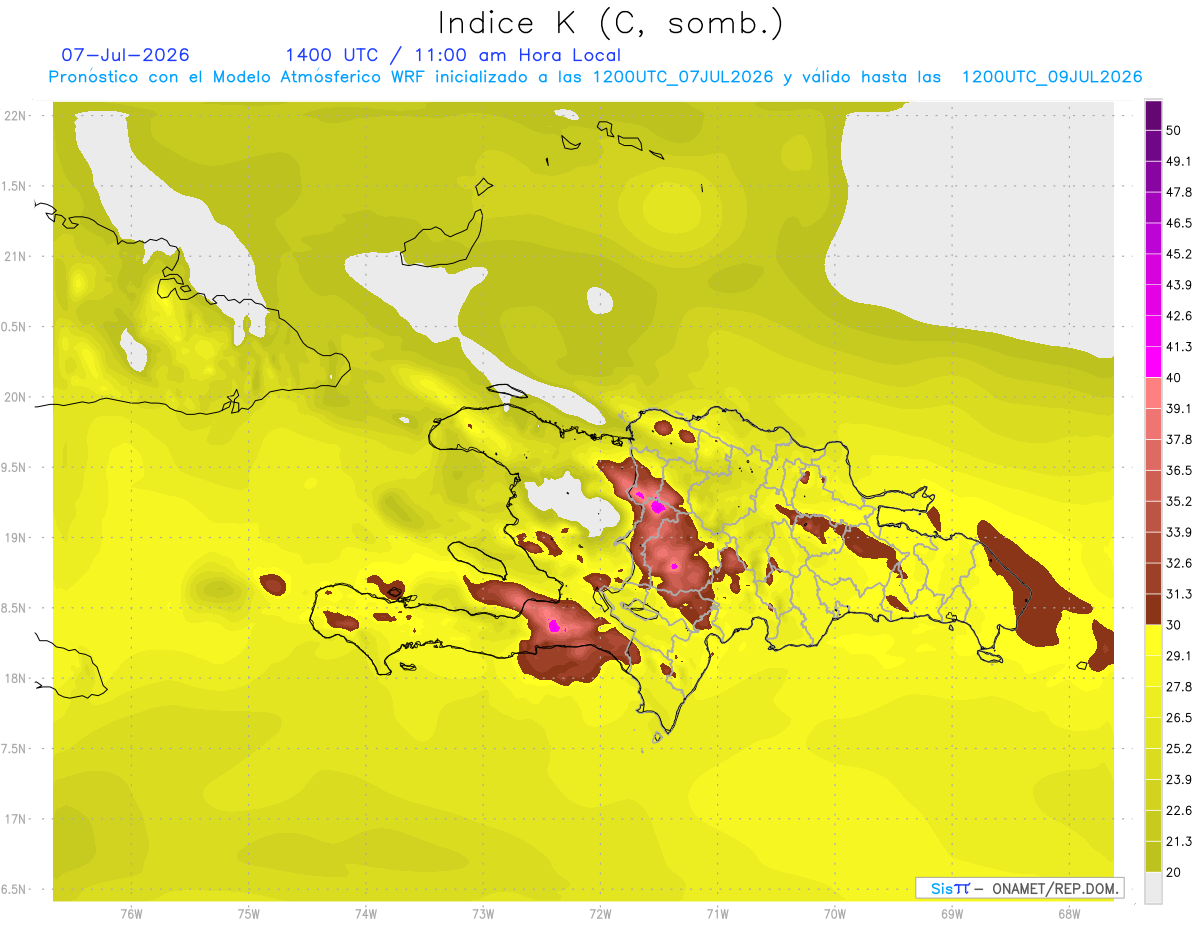Click the "45.2" color scale value
Screen dimensions: 1200x927
point(1179,254)
